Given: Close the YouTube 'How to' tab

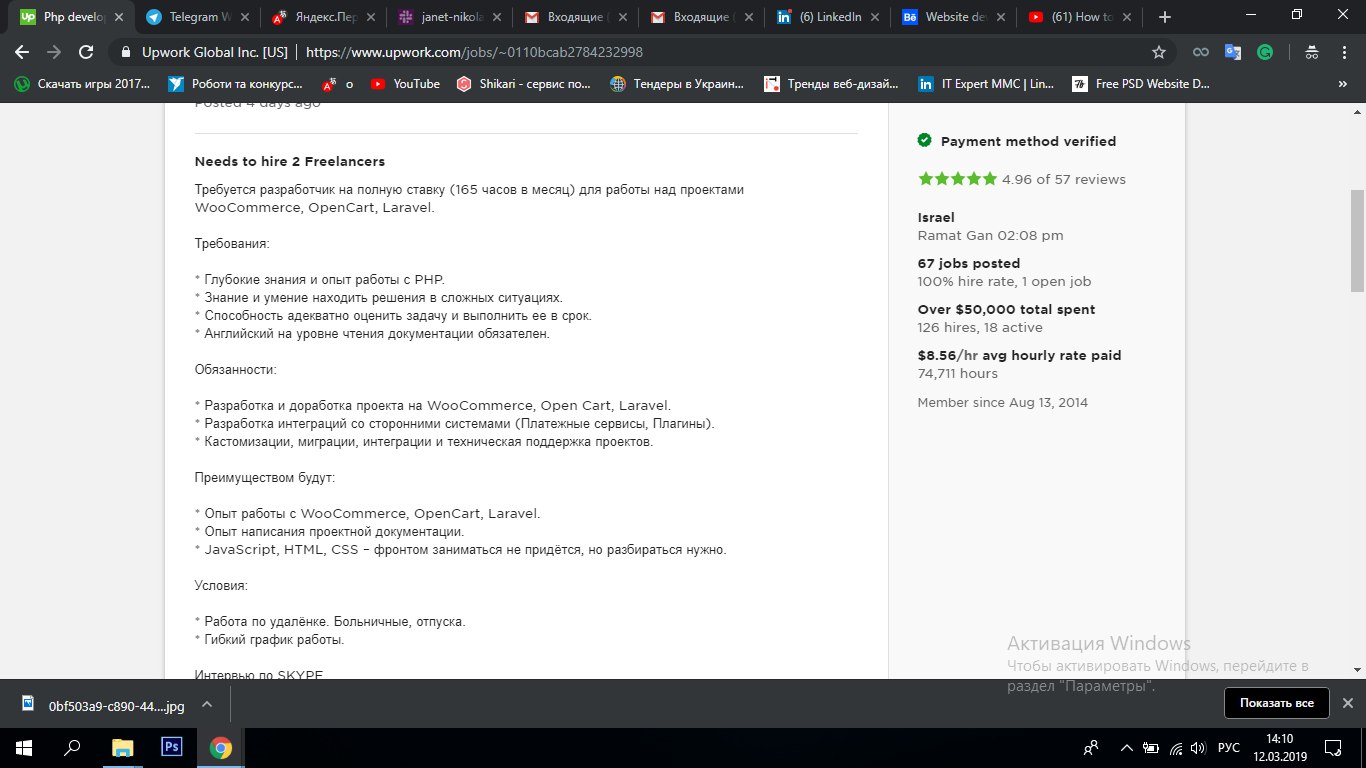Looking at the screenshot, I should pyautogui.click(x=1128, y=17).
